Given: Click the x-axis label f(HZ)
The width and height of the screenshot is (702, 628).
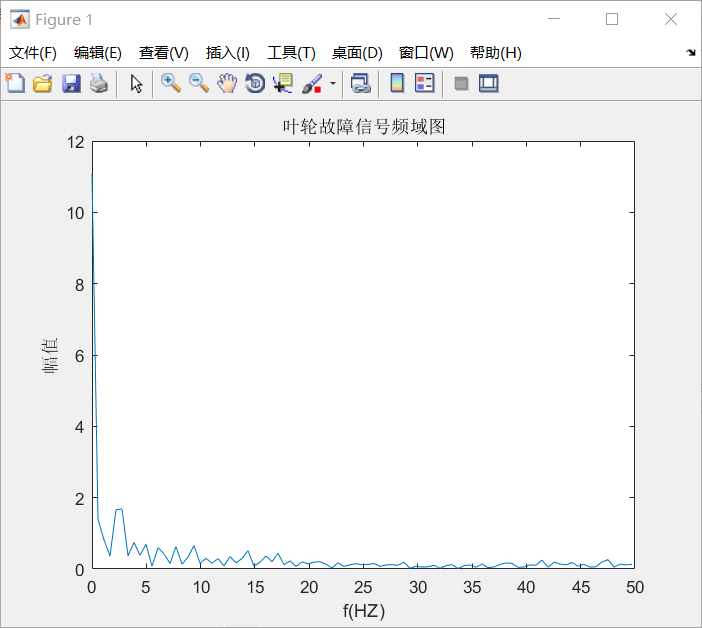Looking at the screenshot, I should pyautogui.click(x=364, y=611).
